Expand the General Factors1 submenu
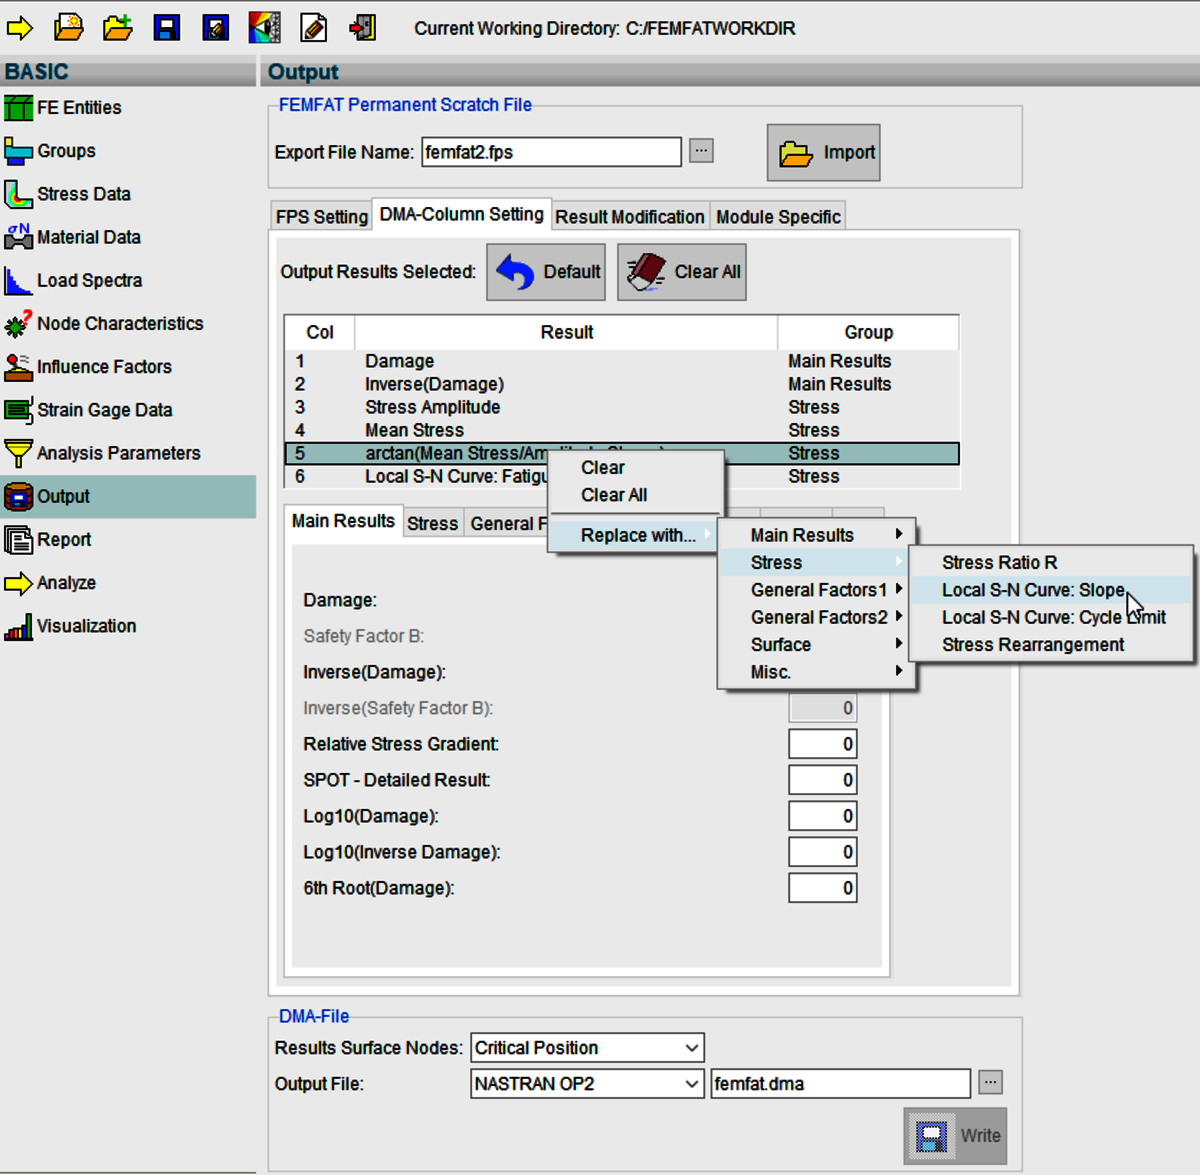The image size is (1200, 1175). click(818, 590)
